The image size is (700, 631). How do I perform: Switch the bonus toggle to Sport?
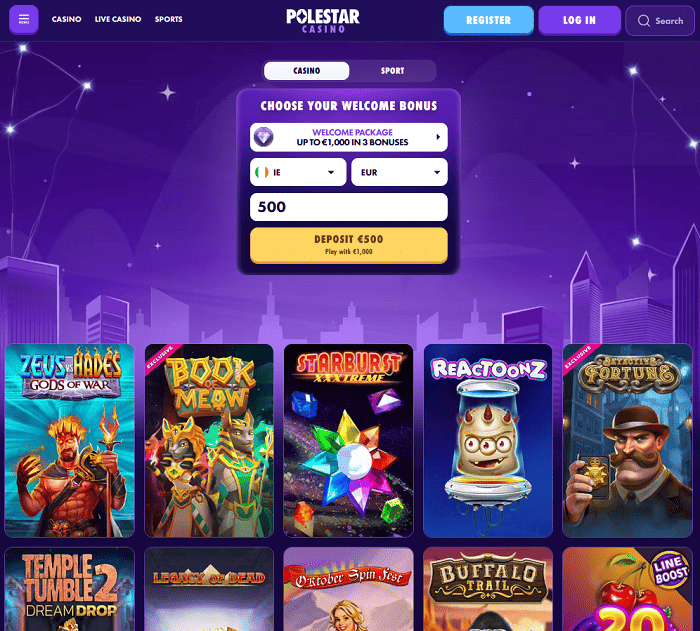[392, 71]
